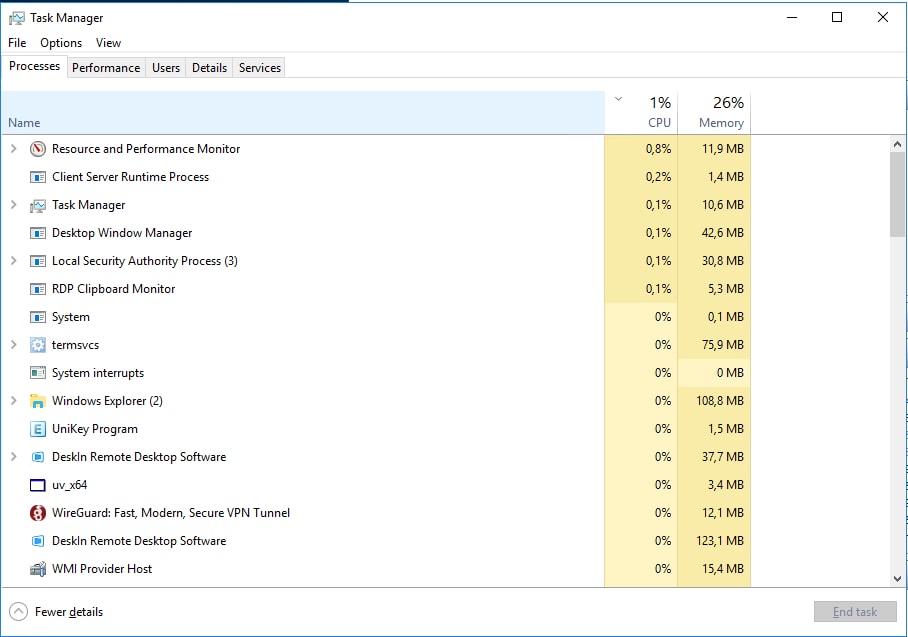This screenshot has width=908, height=637.
Task: Sort processes using the CPU column header
Action: tap(658, 110)
